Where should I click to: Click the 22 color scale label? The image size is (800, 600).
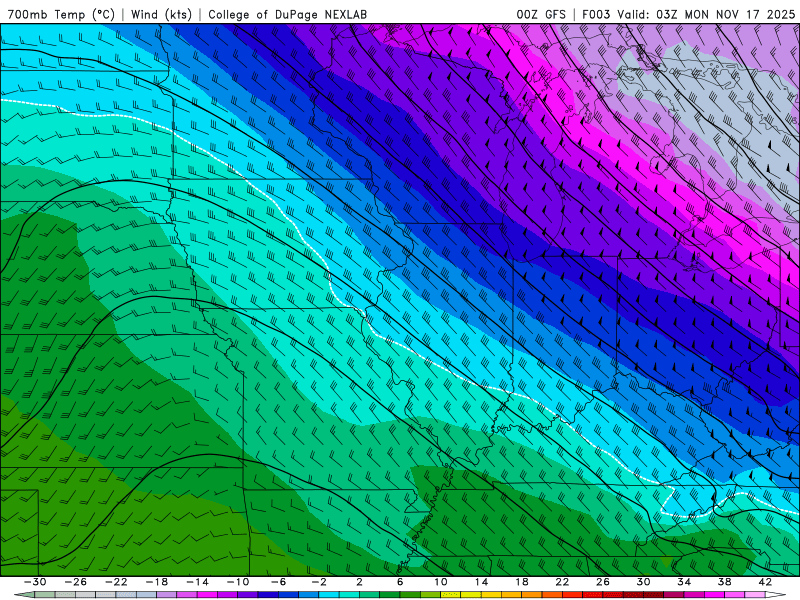click(x=562, y=582)
